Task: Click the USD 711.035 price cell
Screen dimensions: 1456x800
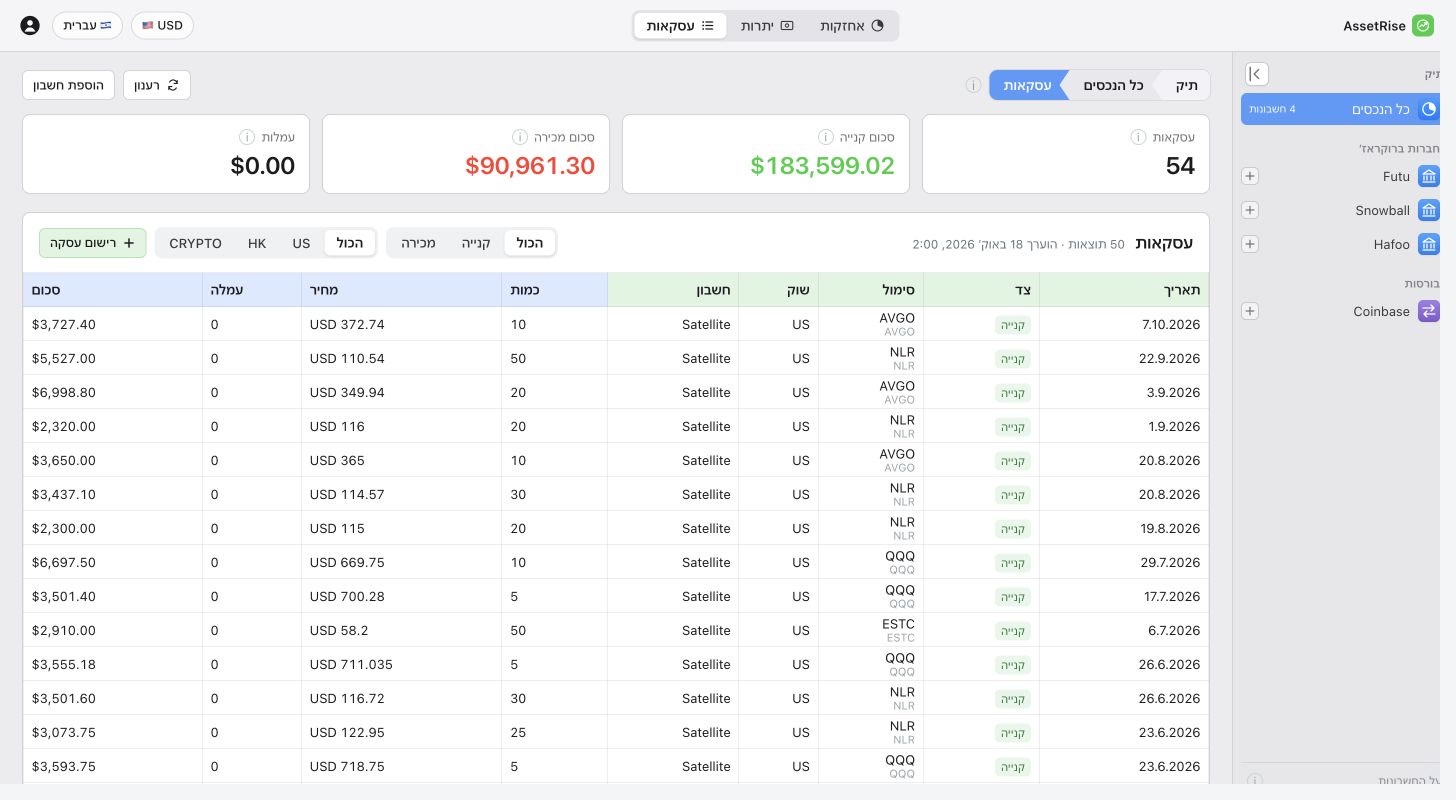Action: (402, 664)
